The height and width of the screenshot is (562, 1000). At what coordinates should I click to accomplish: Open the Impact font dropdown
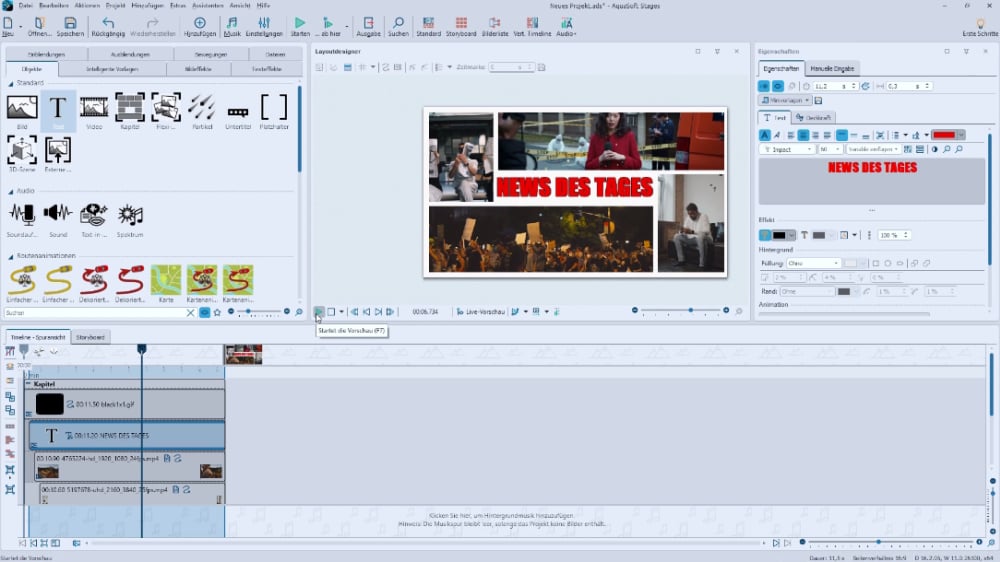pyautogui.click(x=788, y=149)
